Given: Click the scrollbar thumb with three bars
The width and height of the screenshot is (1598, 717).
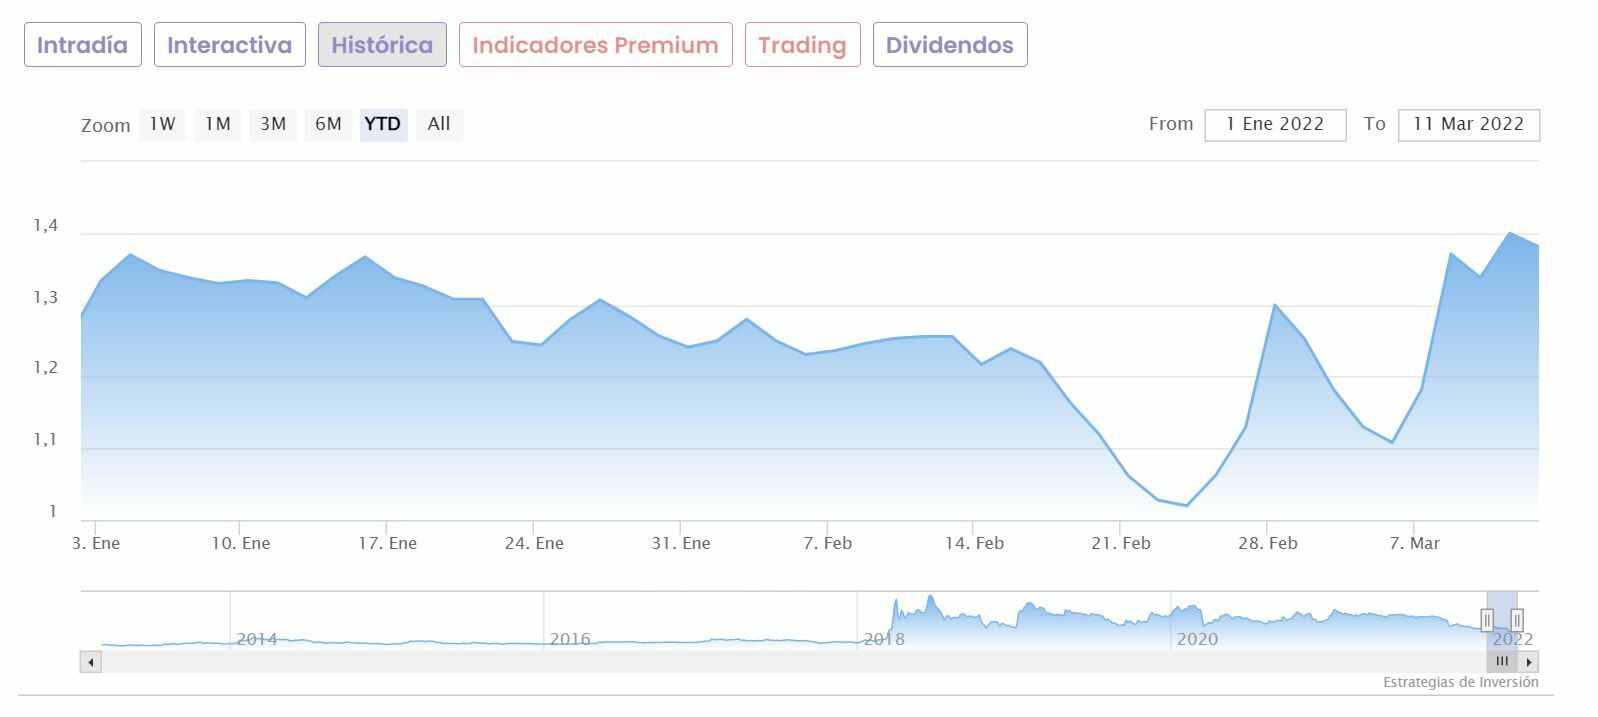Looking at the screenshot, I should point(1502,661).
